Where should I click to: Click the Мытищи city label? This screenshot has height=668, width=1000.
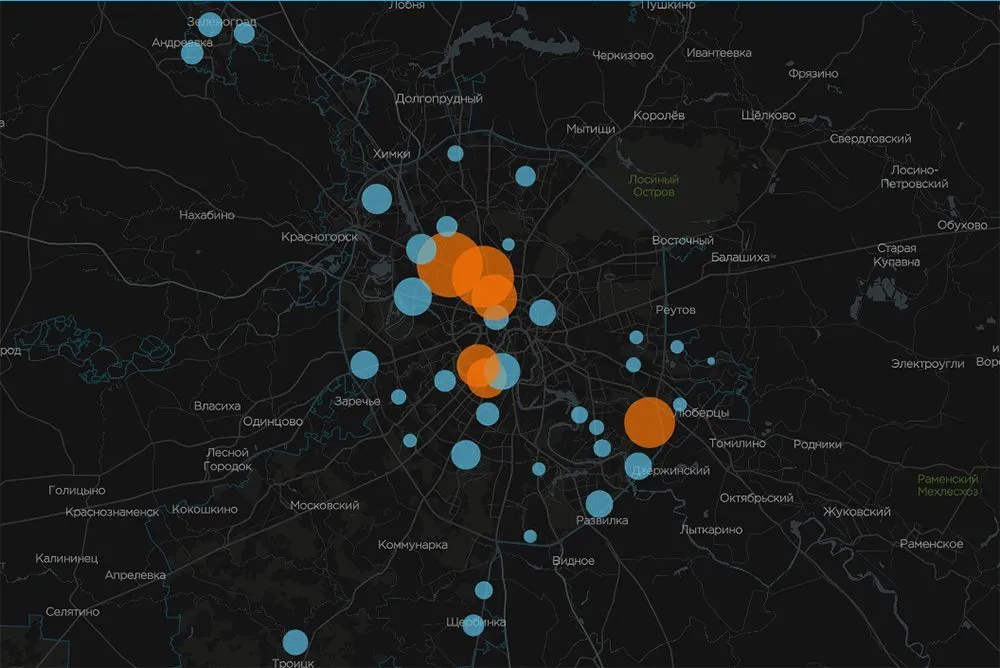[x=591, y=129]
